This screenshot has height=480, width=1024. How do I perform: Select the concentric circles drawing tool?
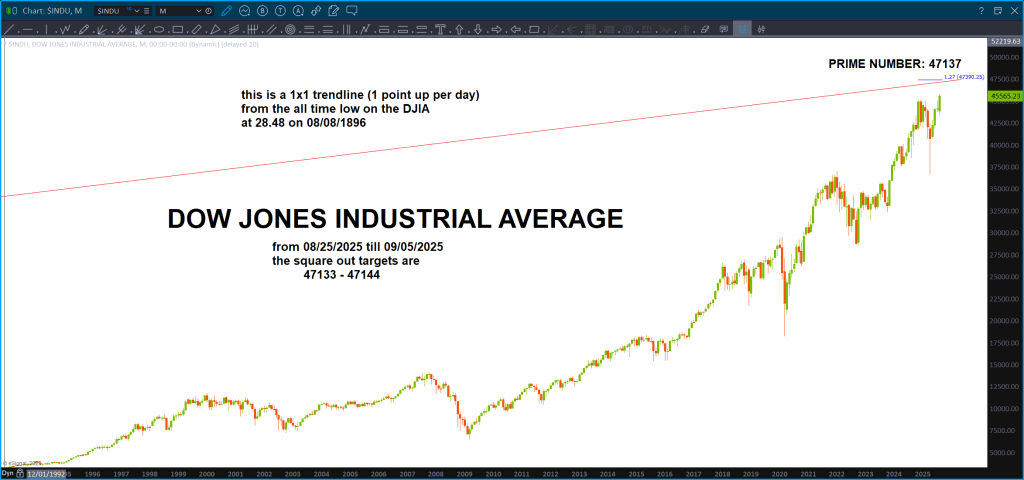click(290, 30)
